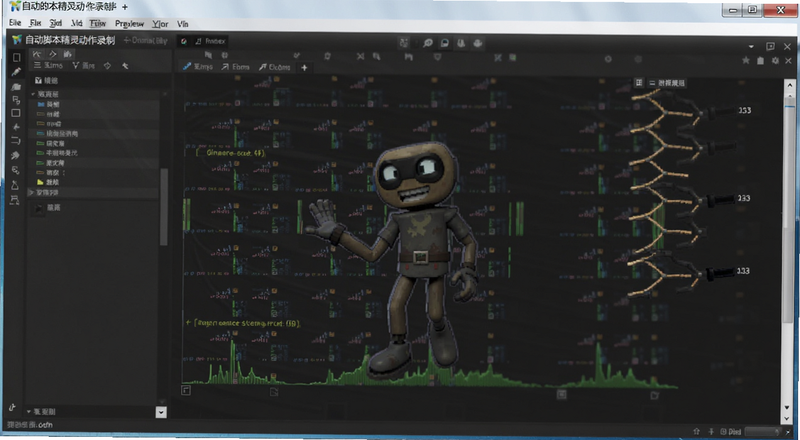
Task: Open the list menu labeled Xims in panel
Action: 48,66
